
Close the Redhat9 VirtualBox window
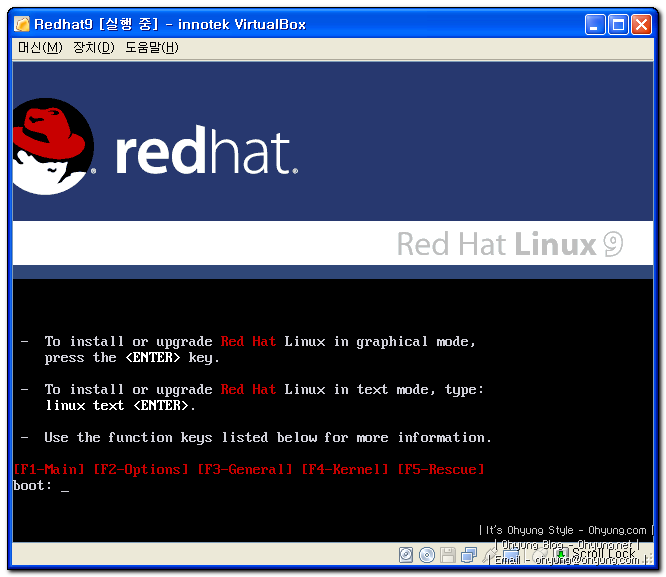641,24
